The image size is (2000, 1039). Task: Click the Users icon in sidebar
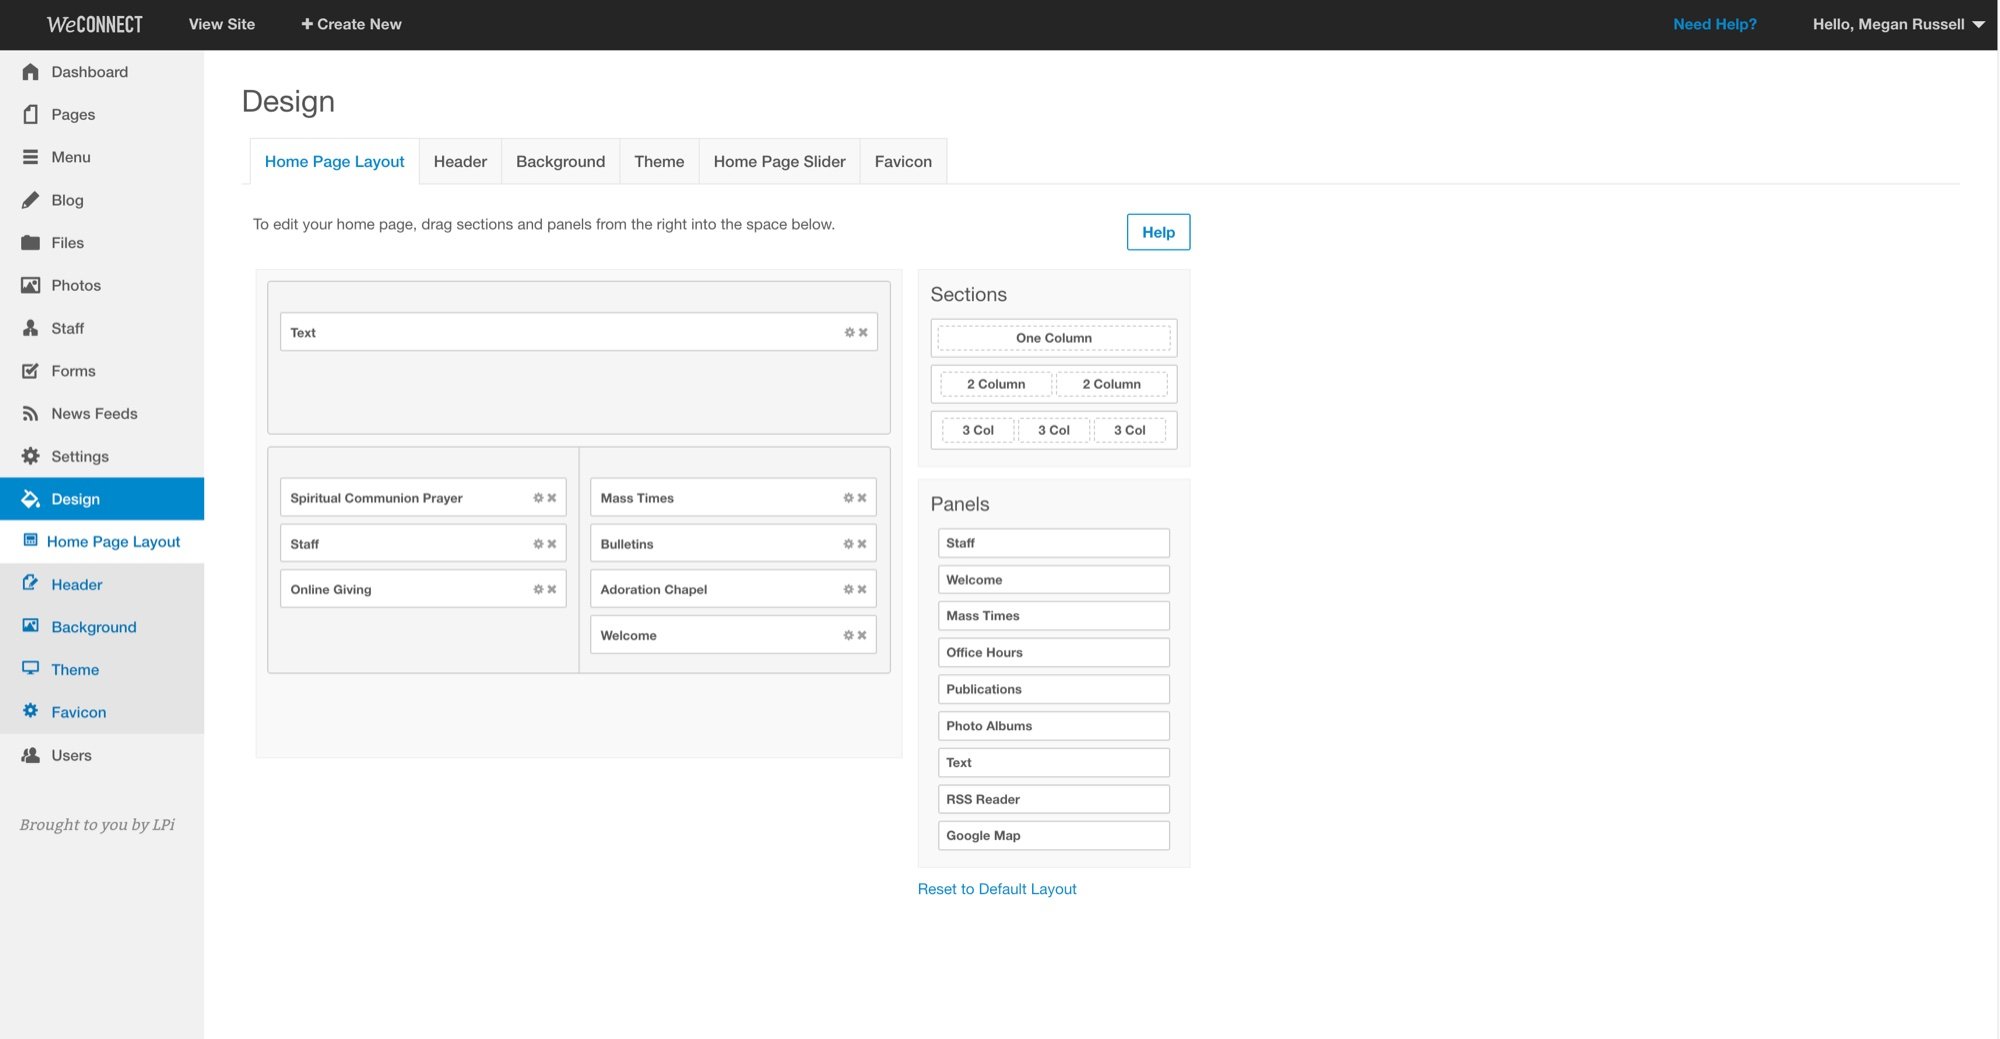[x=31, y=755]
